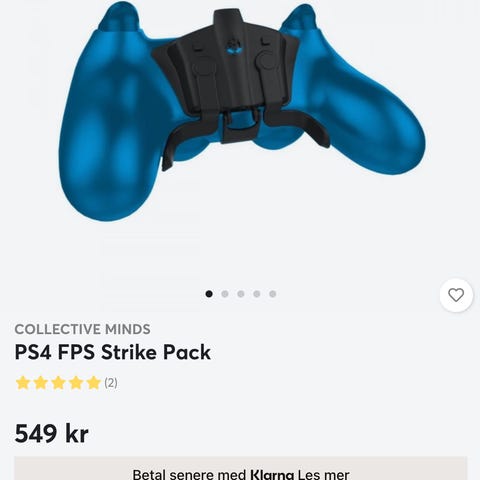Click the fifth yellow rating star
Viewport: 480px width, 480px height.
(x=93, y=383)
